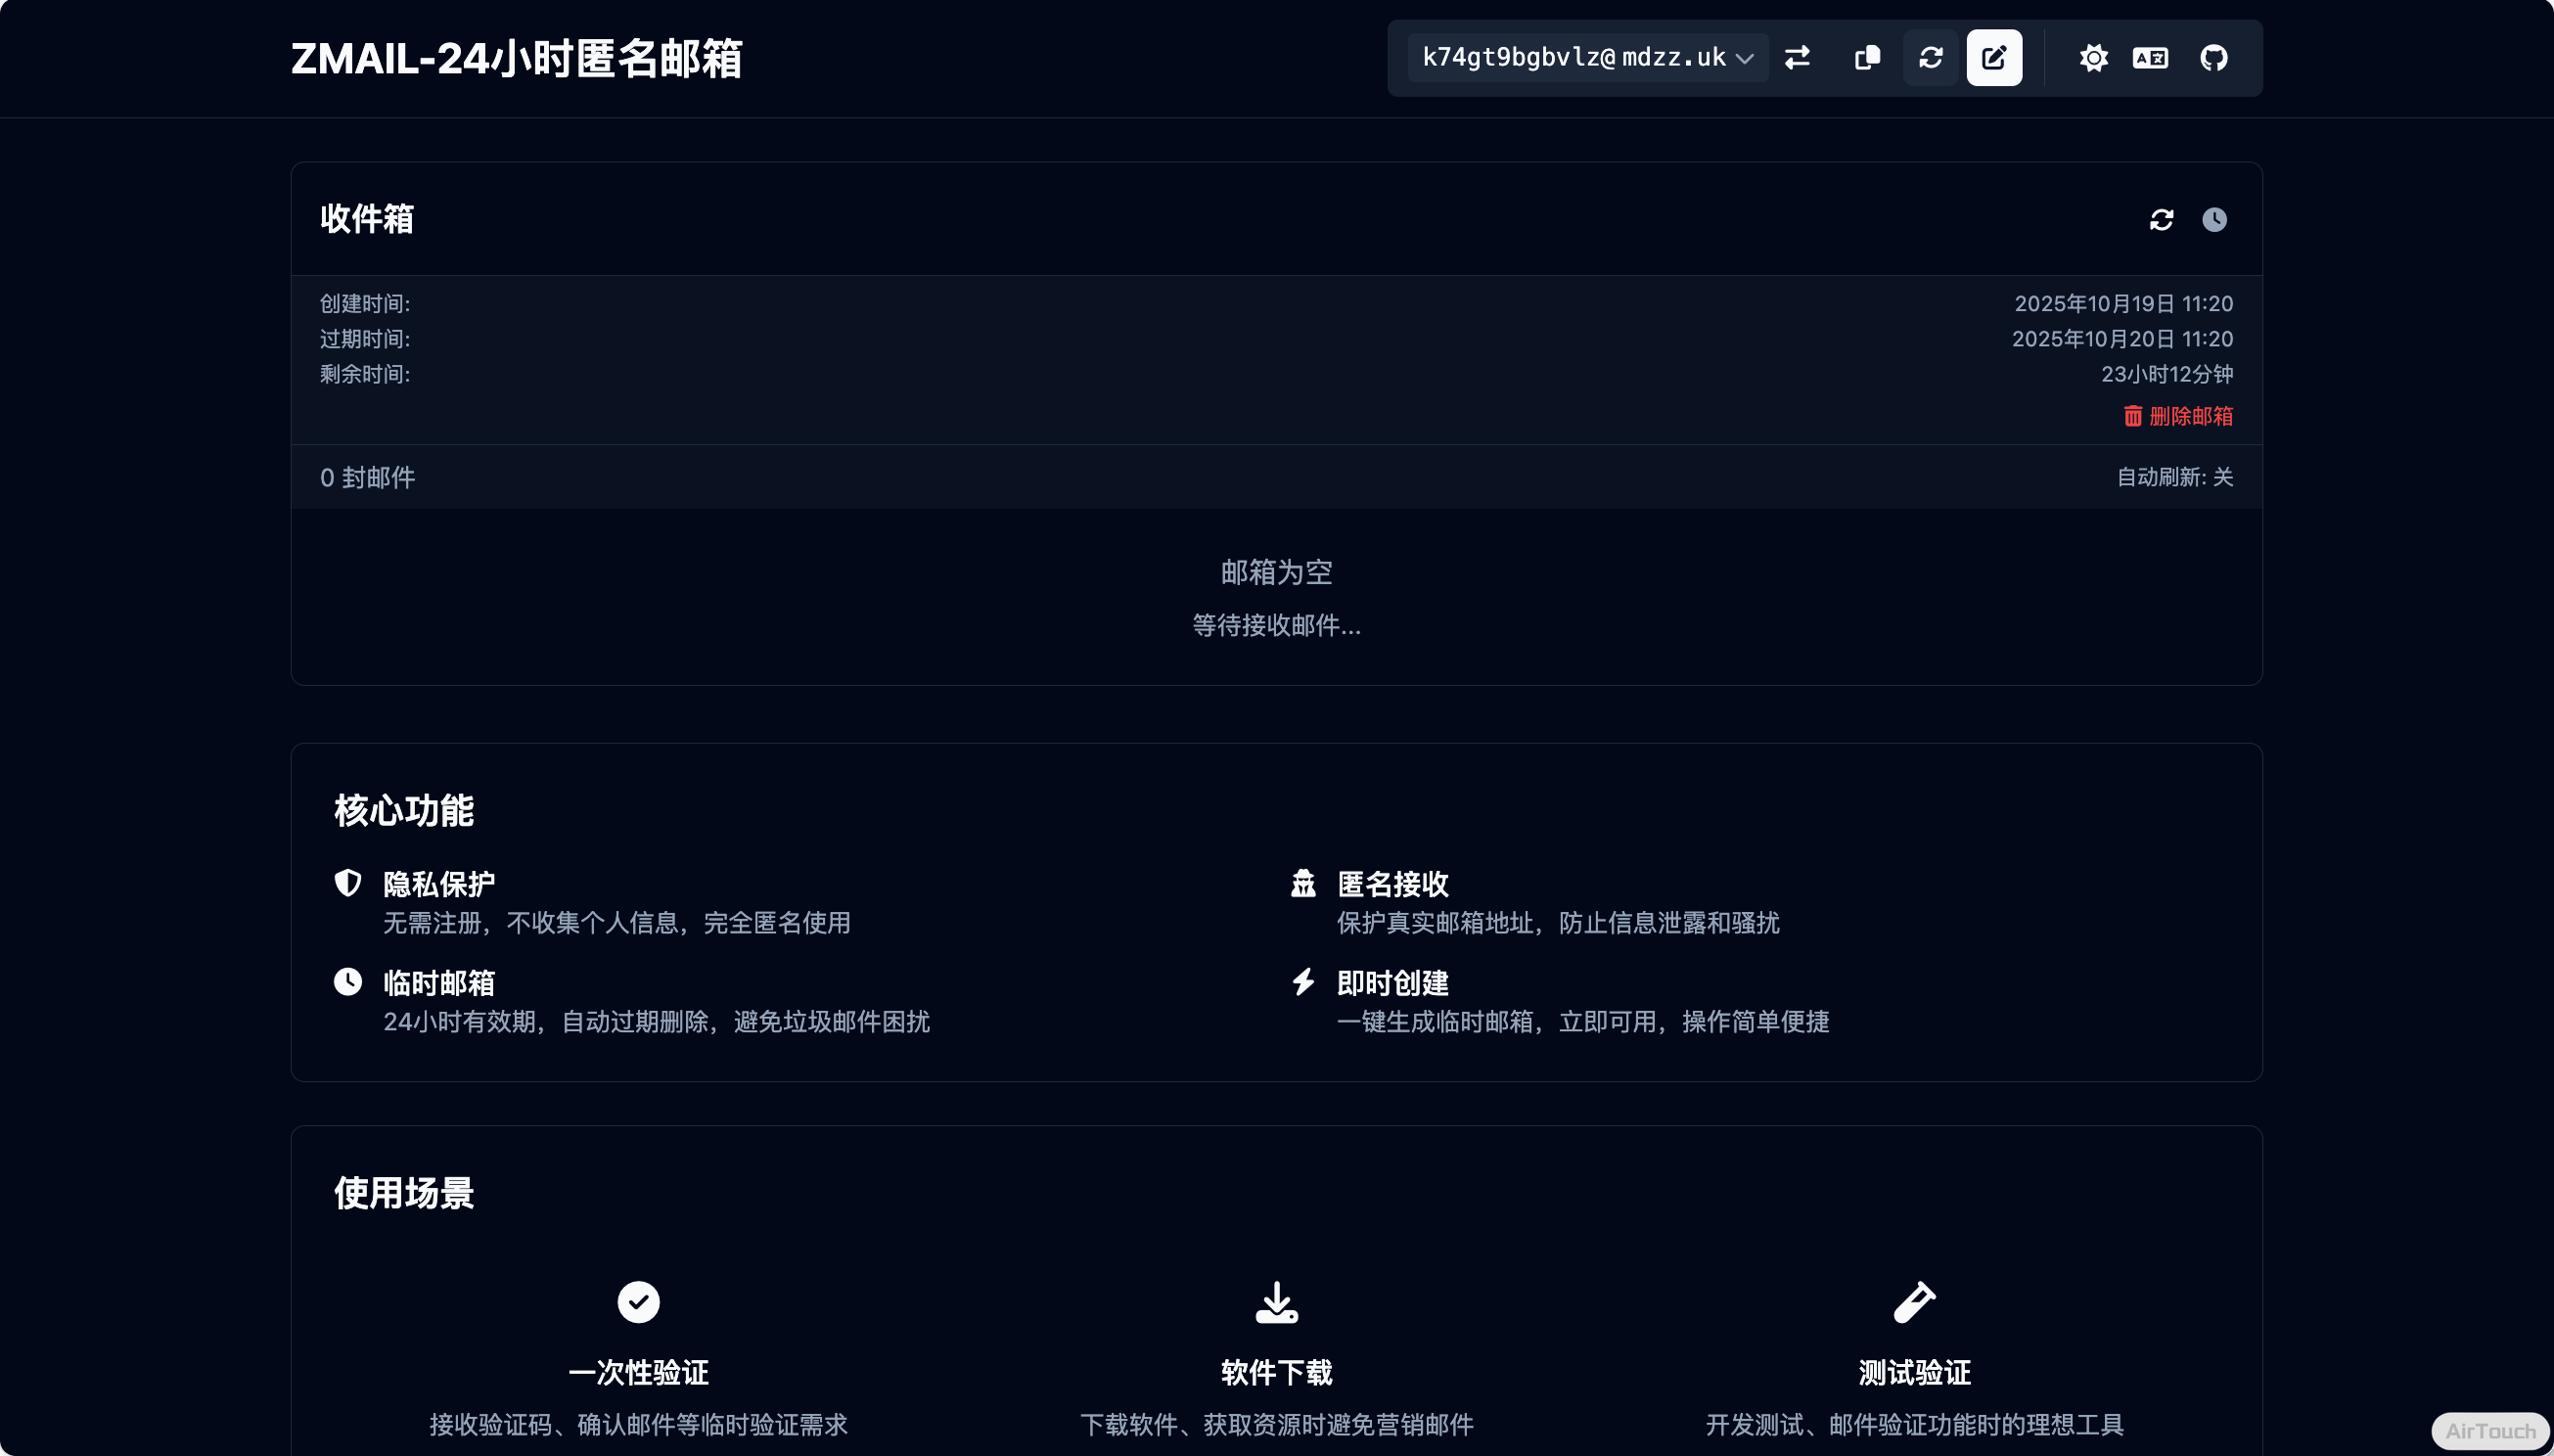Open the GitHub repository icon
Viewport: 2554px width, 1456px height.
(x=2213, y=58)
